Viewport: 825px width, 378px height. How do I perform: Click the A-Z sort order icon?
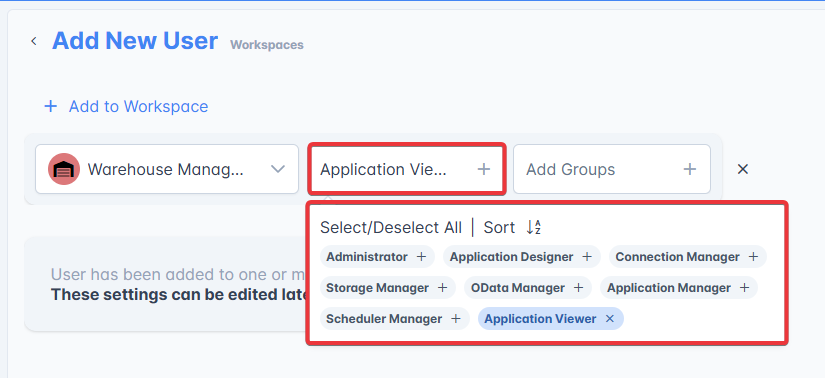pyautogui.click(x=534, y=227)
